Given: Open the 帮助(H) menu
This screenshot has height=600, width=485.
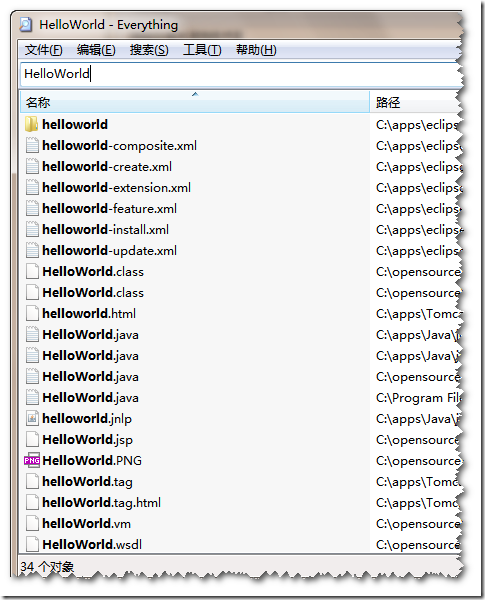Looking at the screenshot, I should (256, 50).
